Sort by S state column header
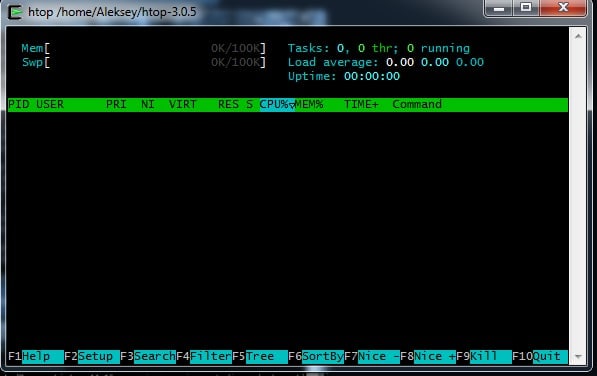597x376 pixels. coord(249,104)
